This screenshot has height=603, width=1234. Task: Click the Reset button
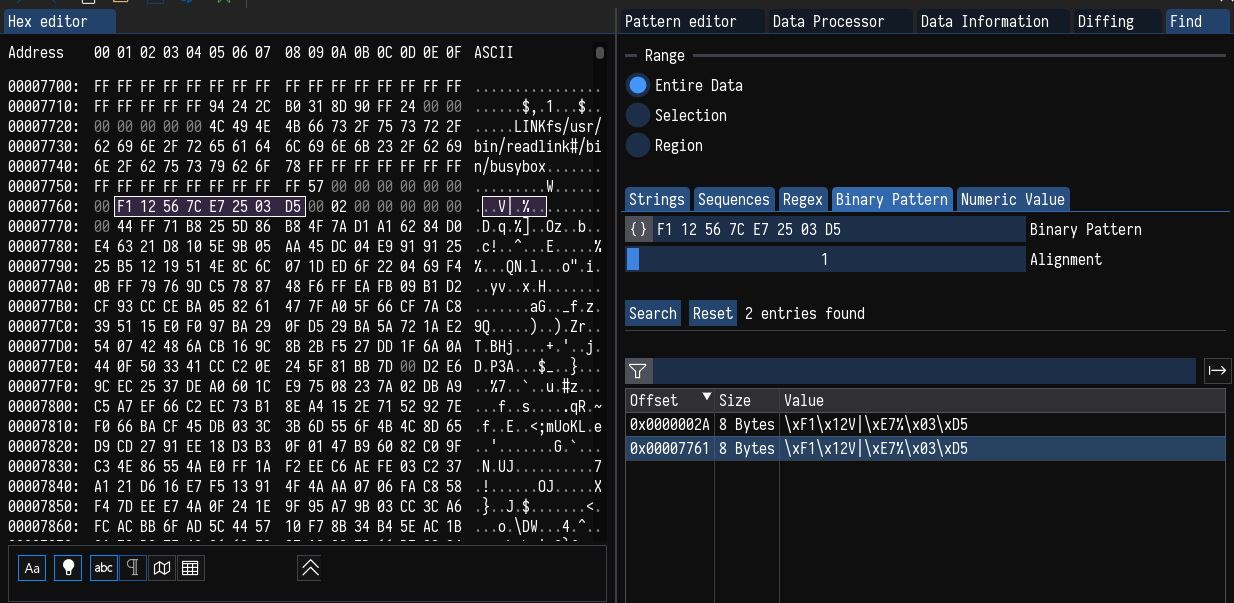tap(712, 313)
